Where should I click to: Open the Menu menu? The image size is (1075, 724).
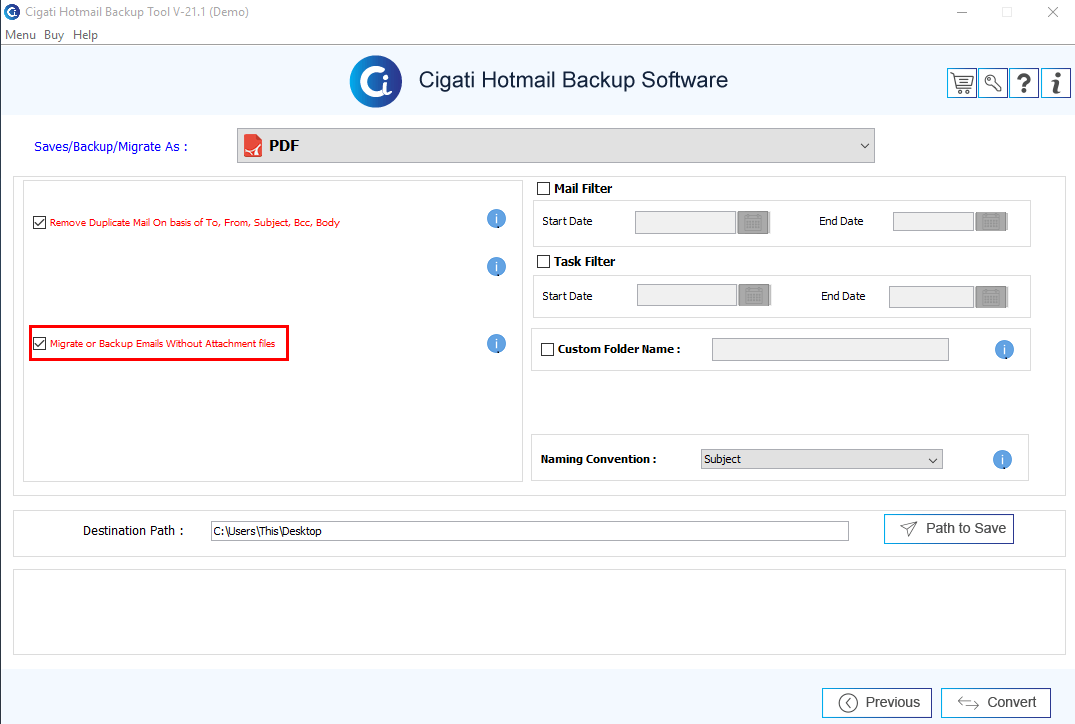point(21,35)
